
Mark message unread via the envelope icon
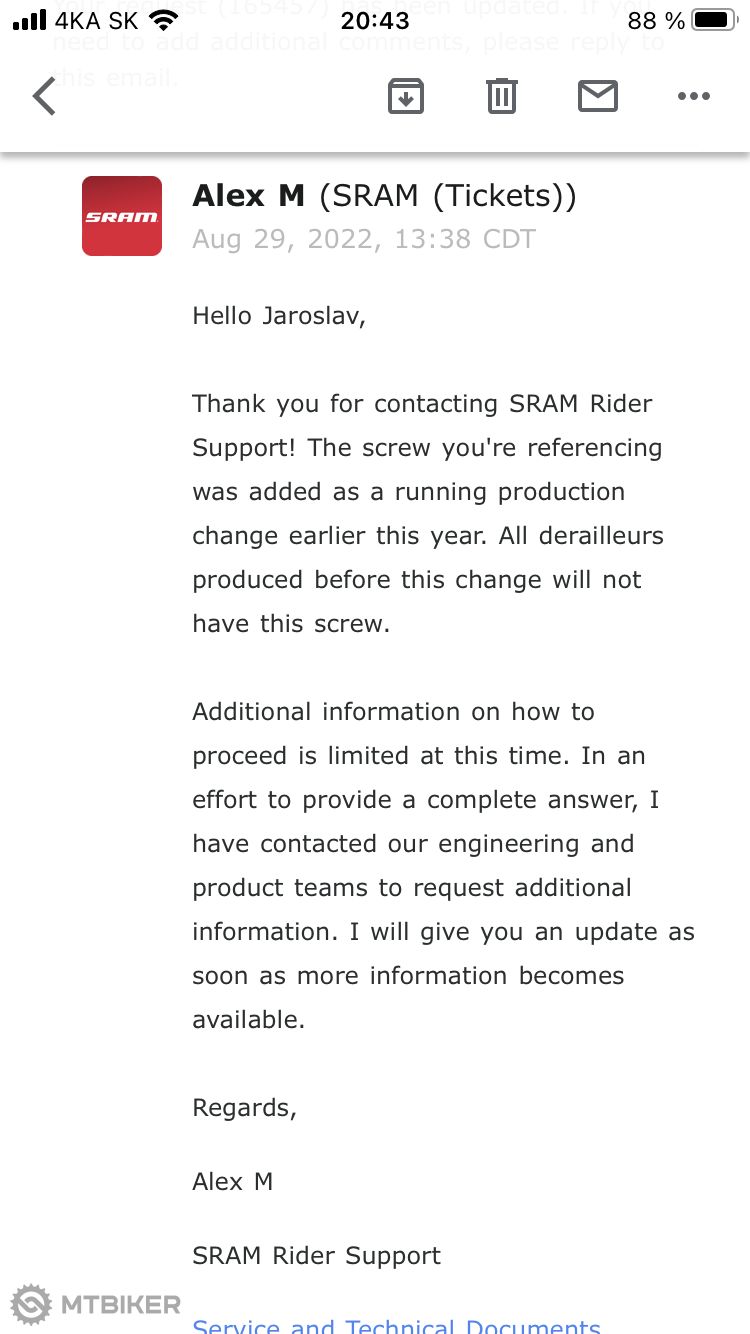[598, 96]
